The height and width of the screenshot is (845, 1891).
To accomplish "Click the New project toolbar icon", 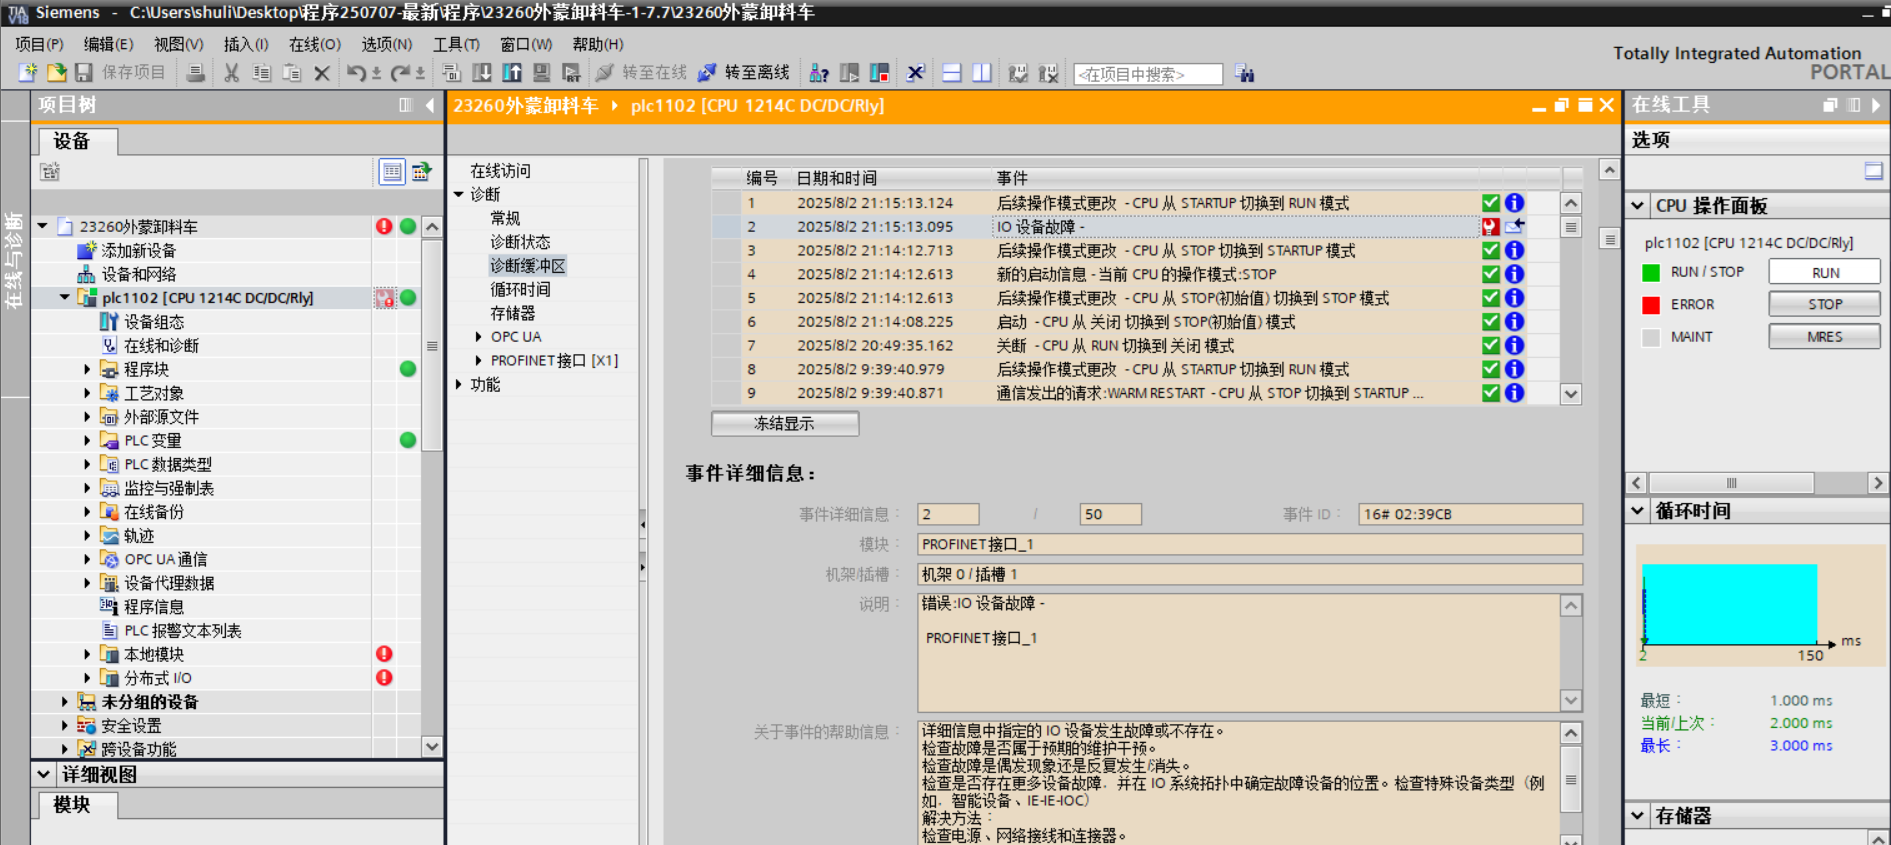I will [x=28, y=73].
